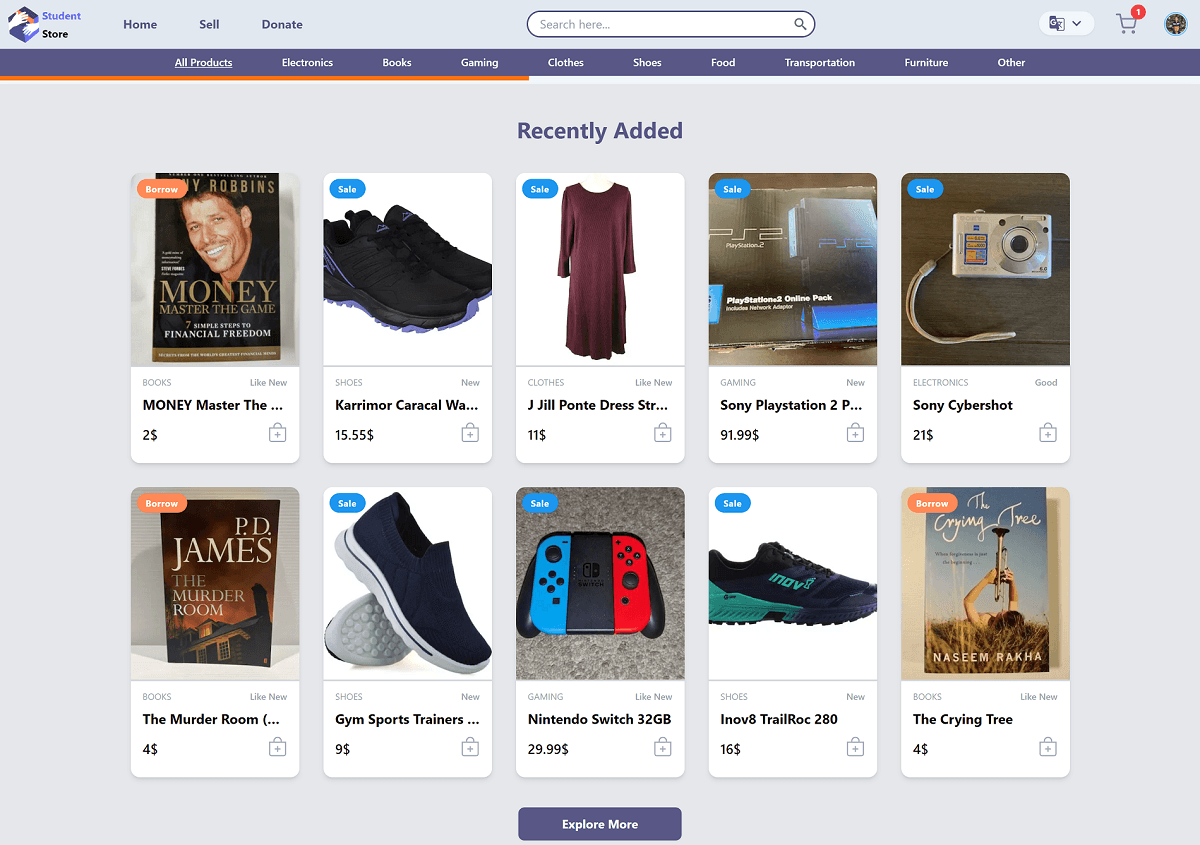Click the search magnifier icon
This screenshot has height=845, width=1200.
pos(801,24)
